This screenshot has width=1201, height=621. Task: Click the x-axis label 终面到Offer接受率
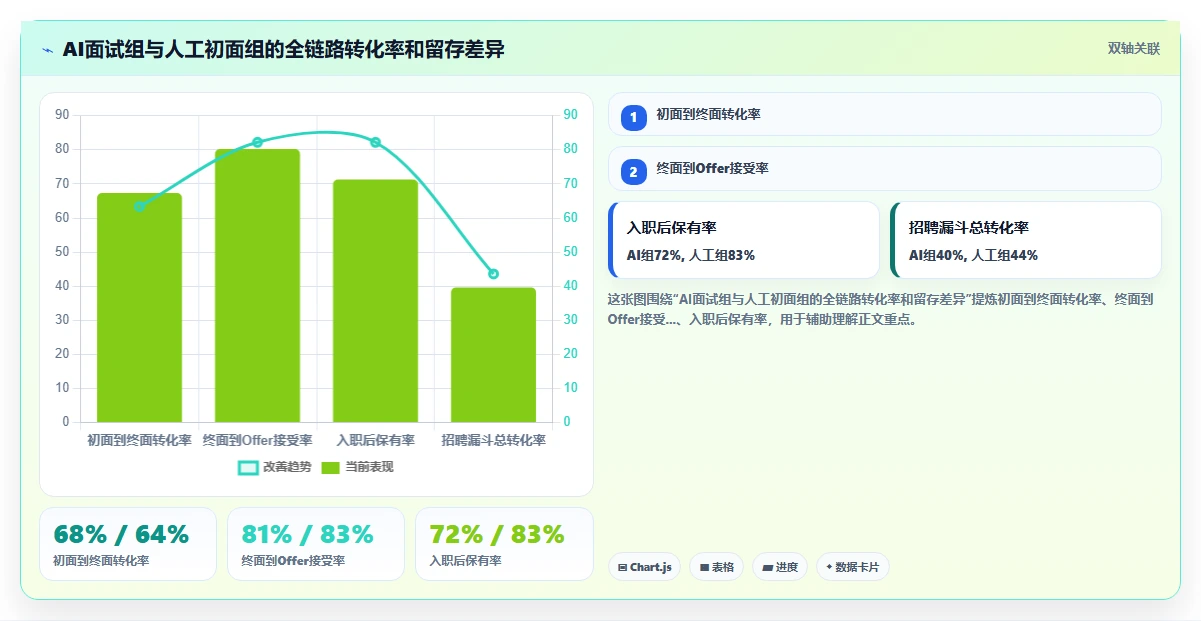pyautogui.click(x=257, y=440)
